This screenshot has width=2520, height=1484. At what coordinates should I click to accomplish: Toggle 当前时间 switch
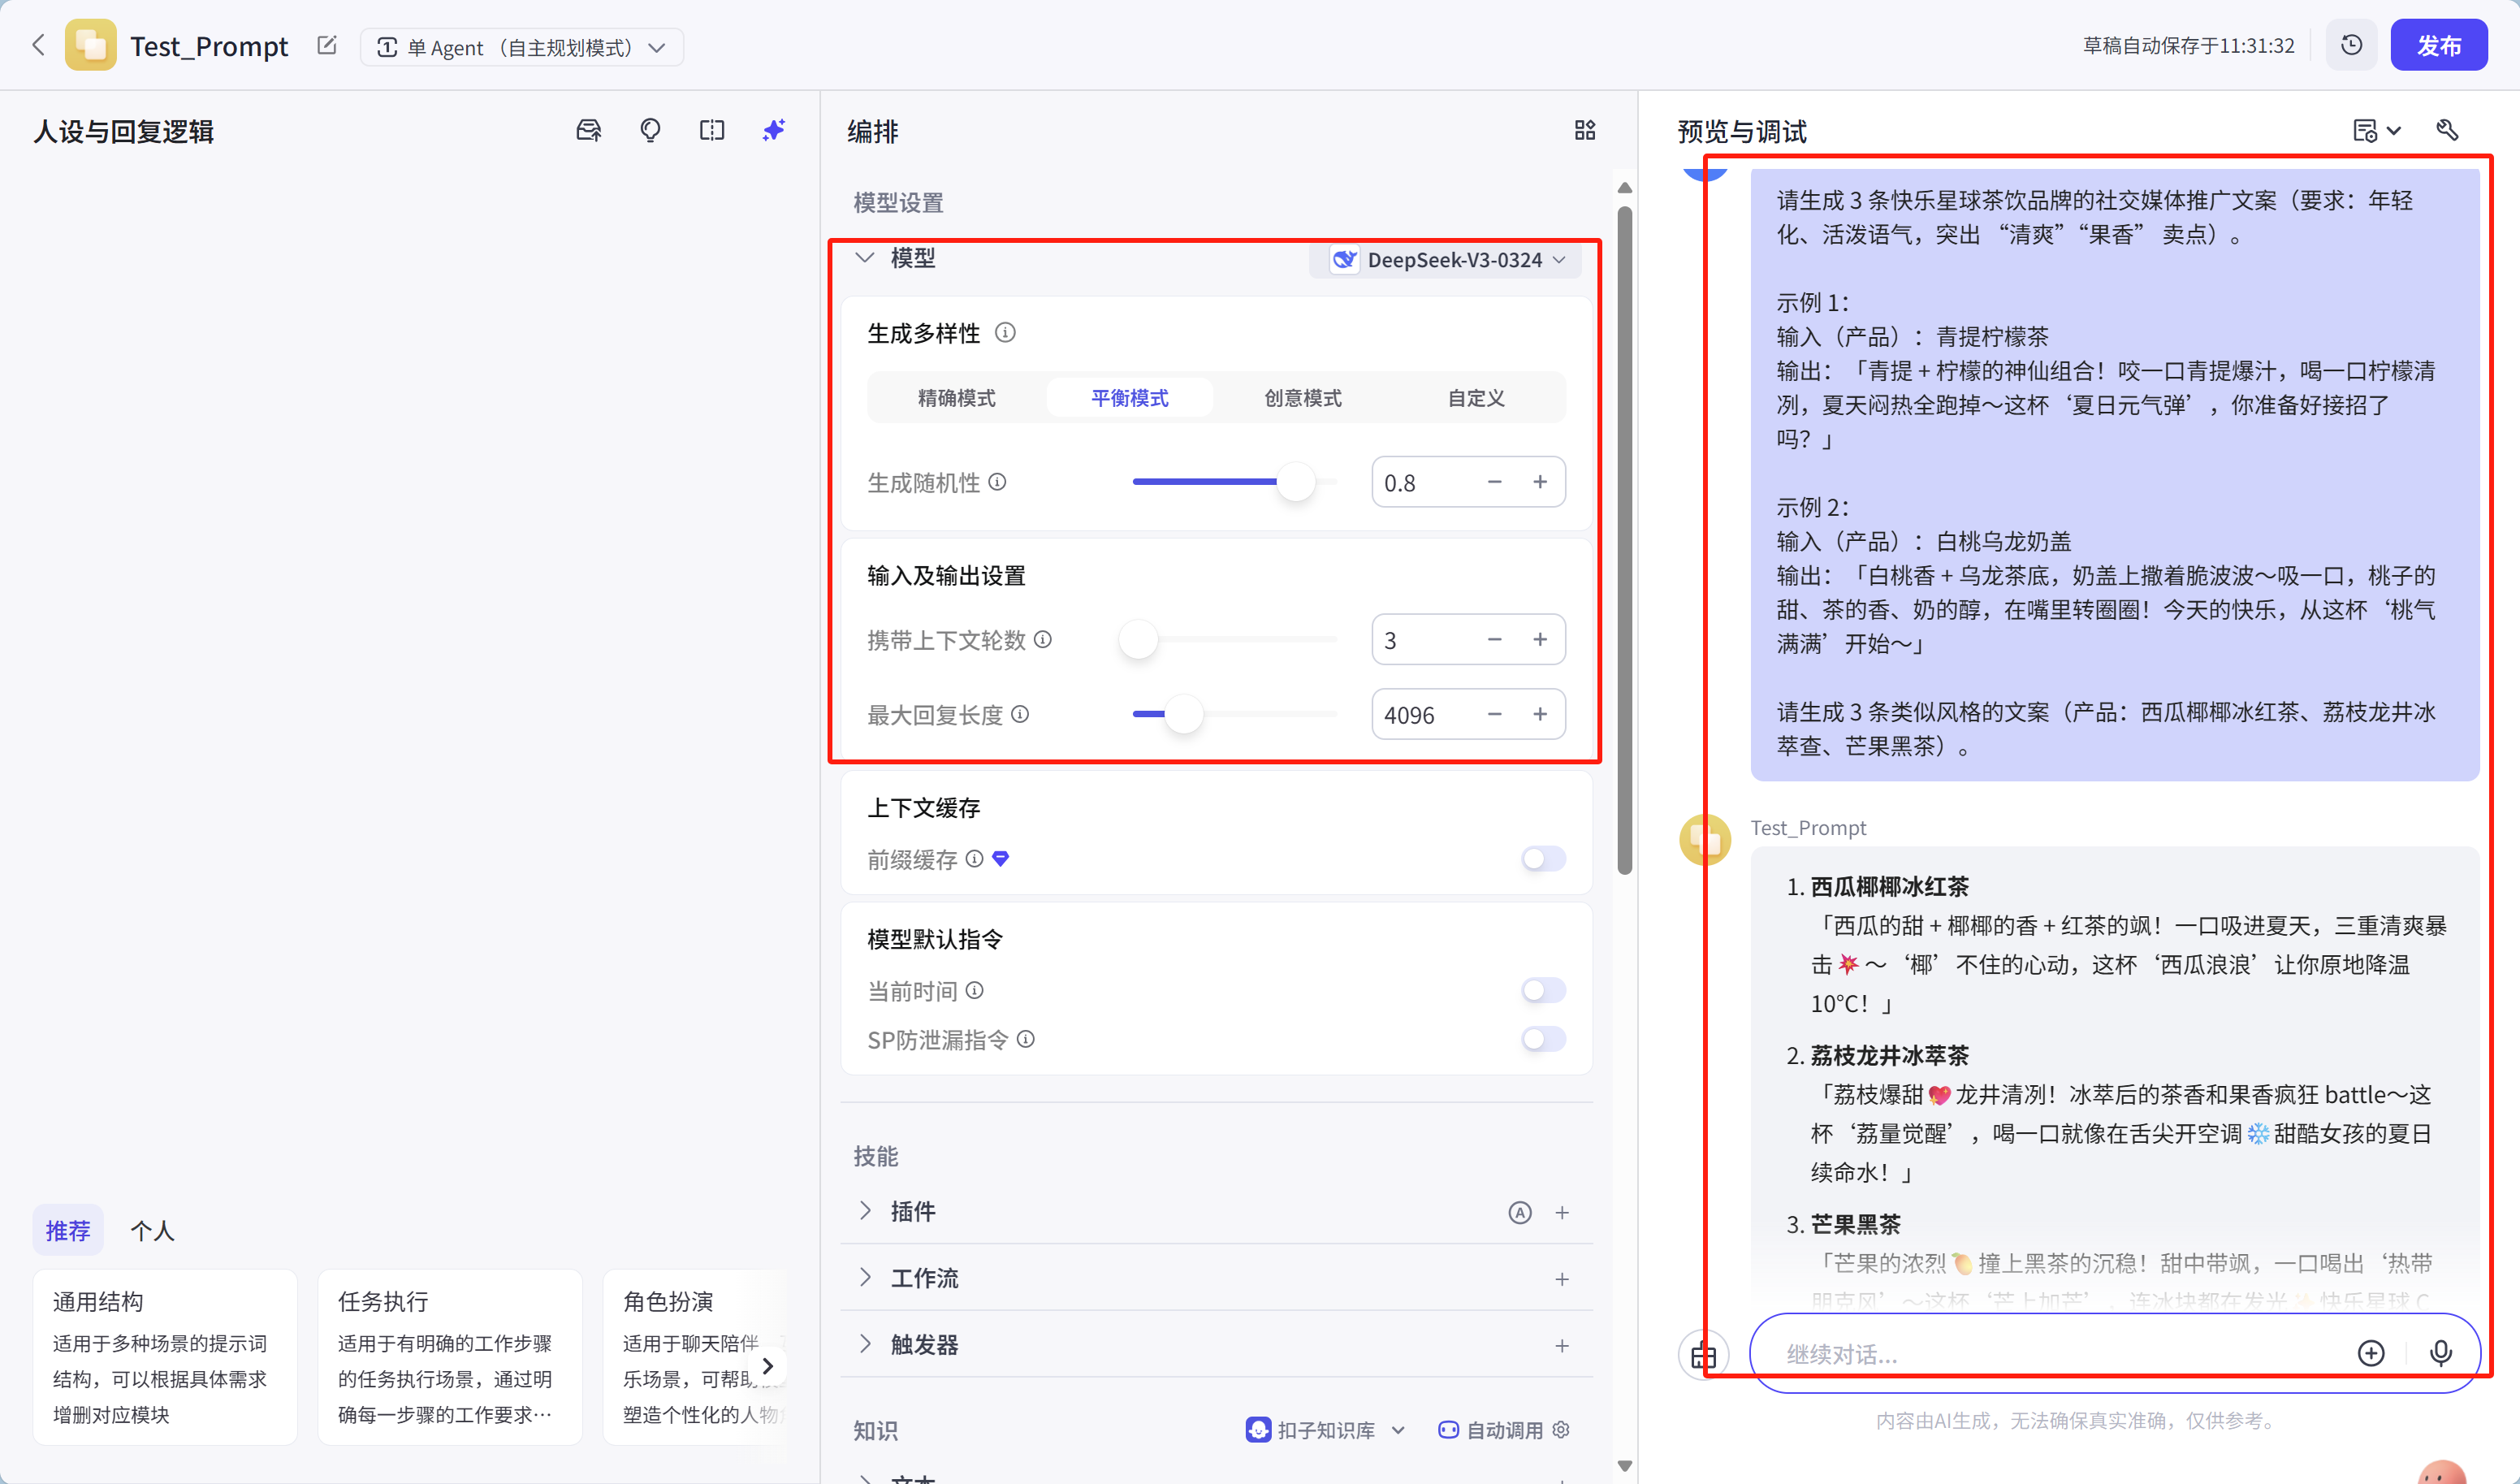(x=1543, y=990)
